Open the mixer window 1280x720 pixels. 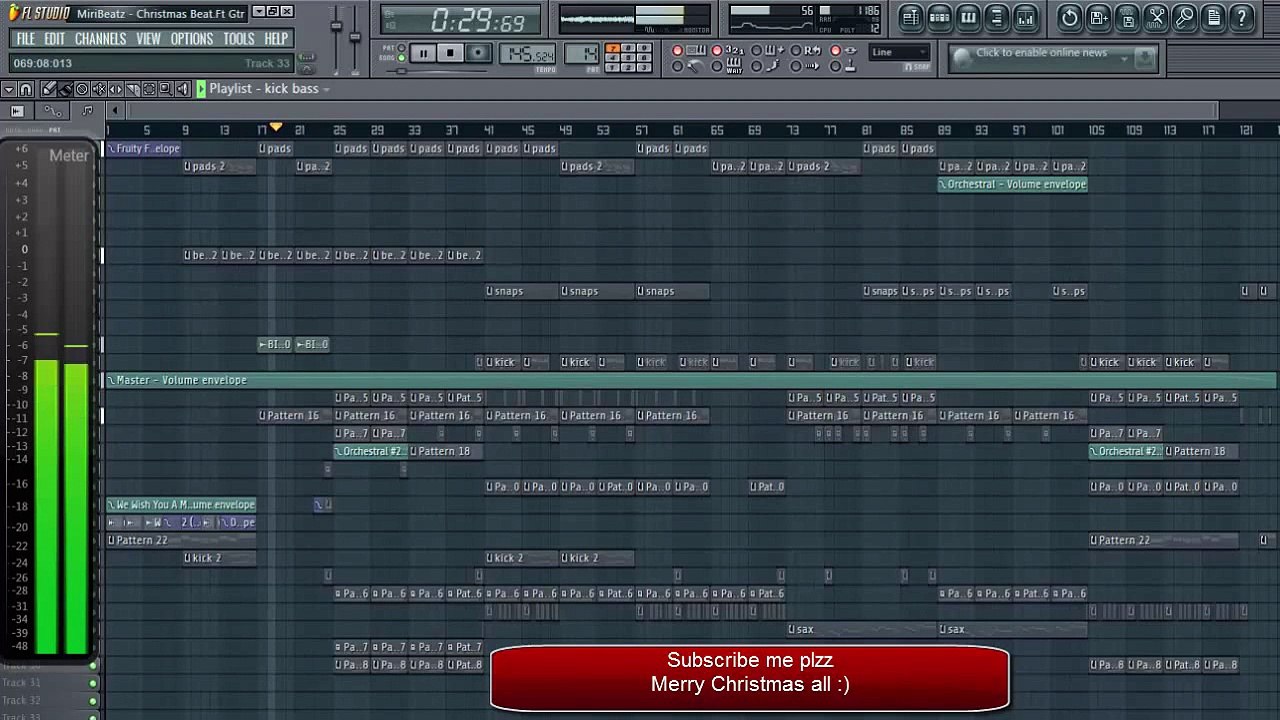[x=1026, y=17]
